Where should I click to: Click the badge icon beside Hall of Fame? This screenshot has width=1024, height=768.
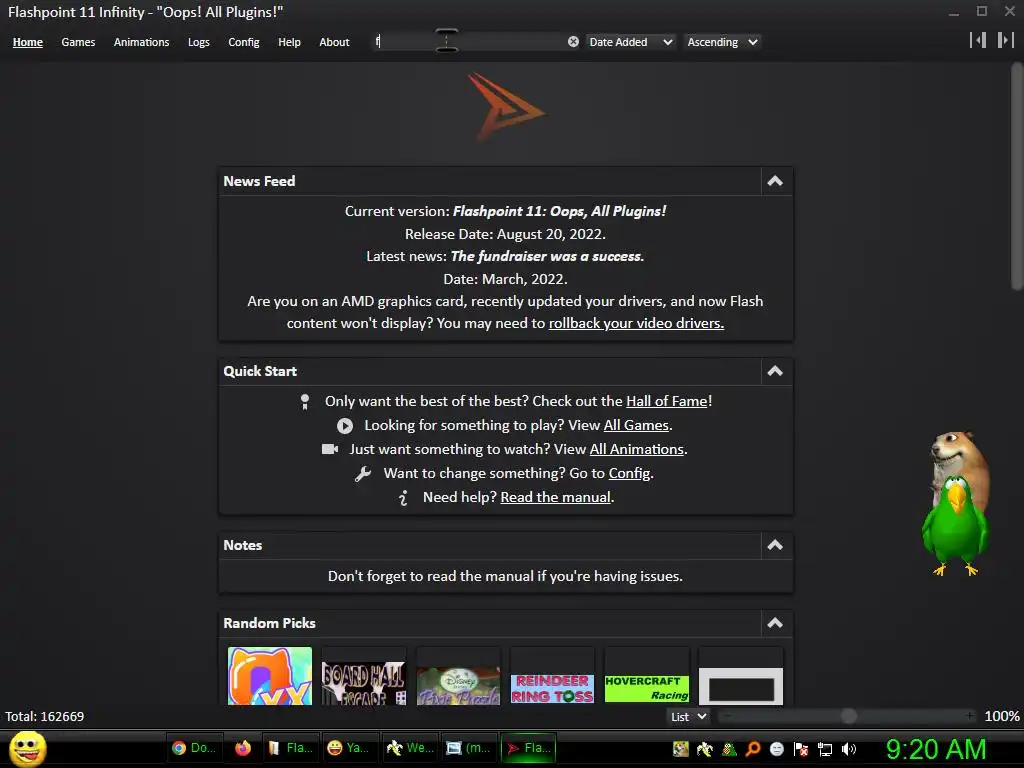(x=304, y=402)
